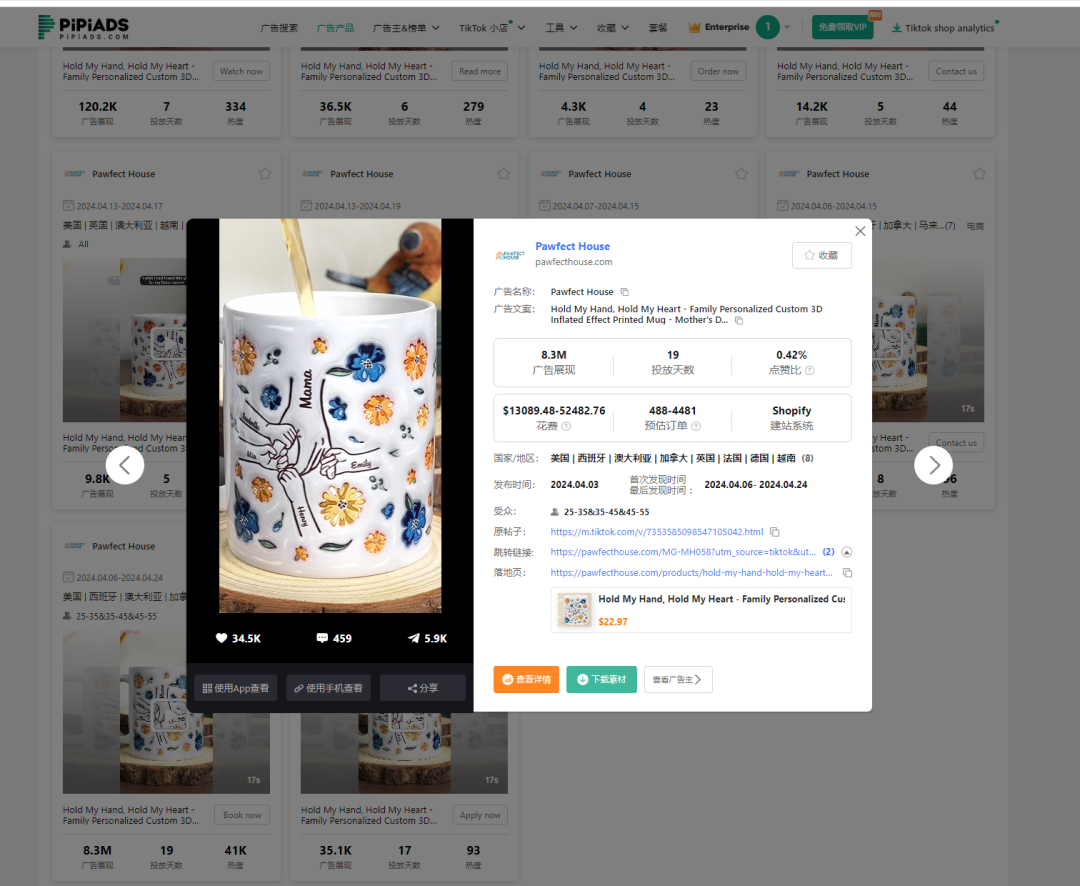Click the help icon next to estimated orders

point(696,426)
